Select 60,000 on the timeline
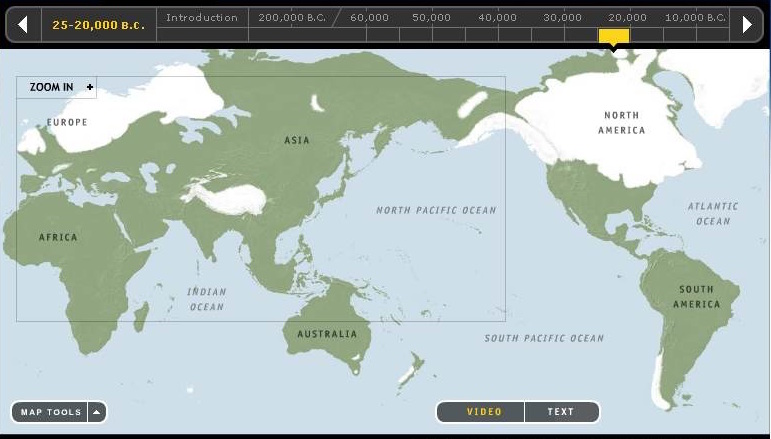Screen dimensions: 771x439 coord(369,18)
